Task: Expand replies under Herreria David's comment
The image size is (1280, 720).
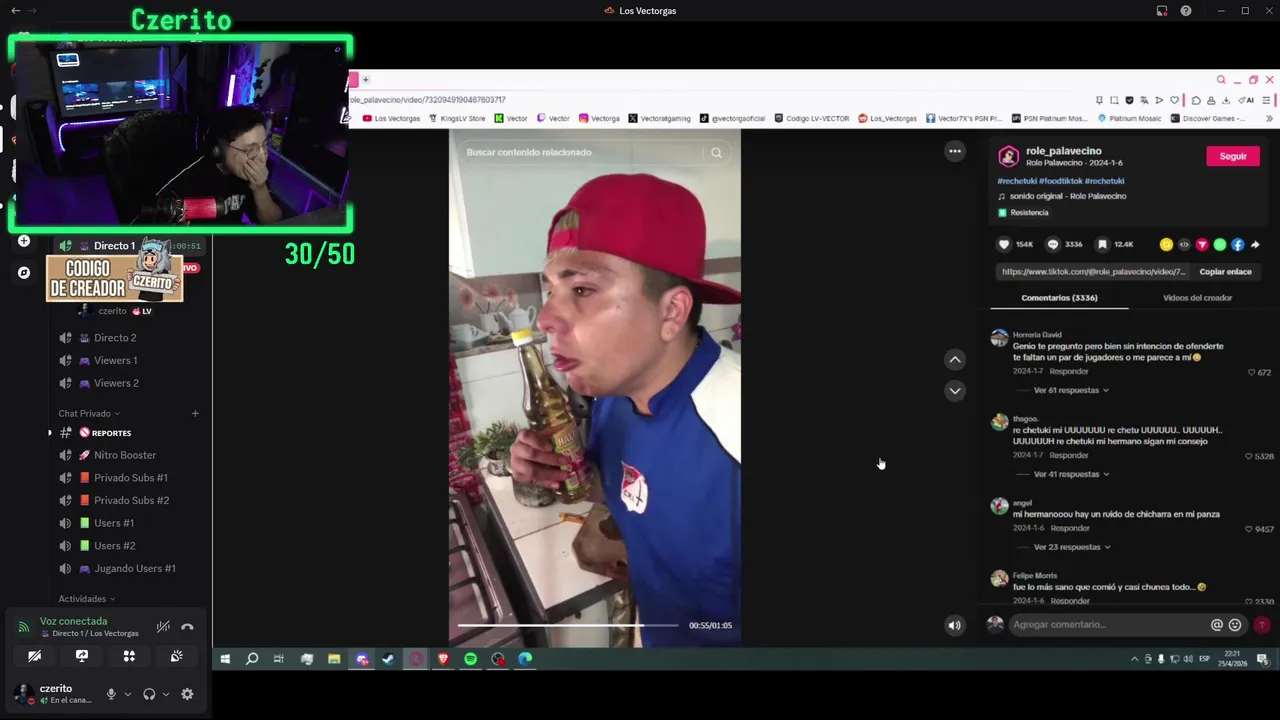Action: point(1071,390)
